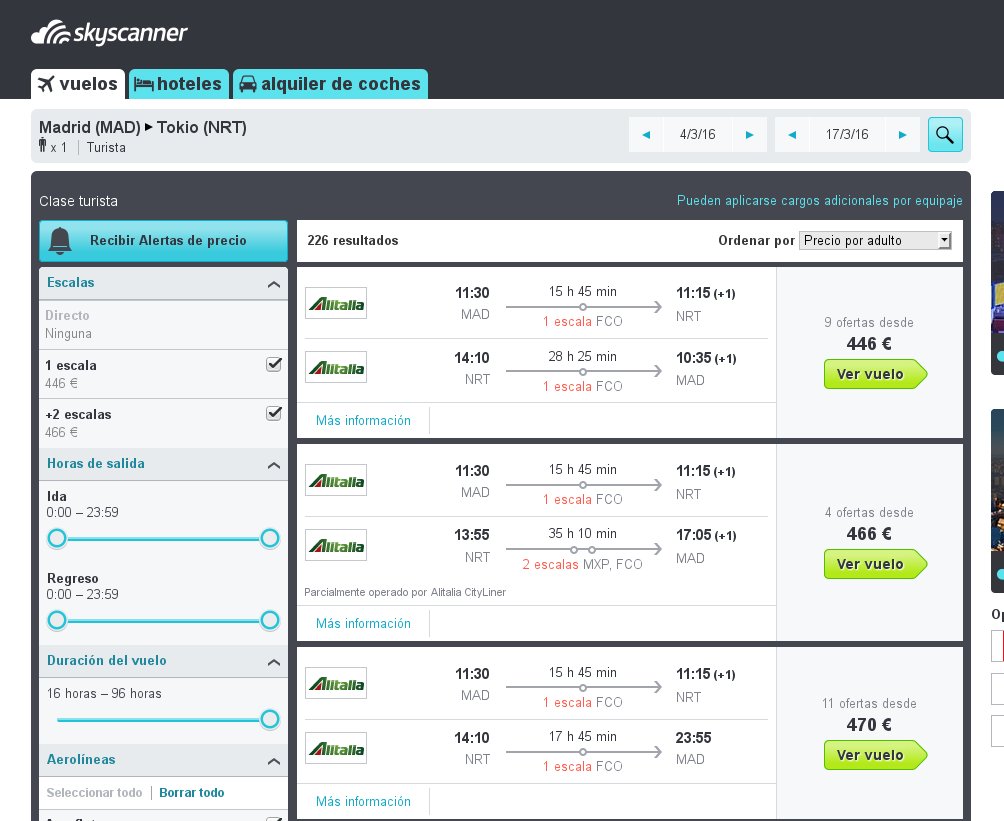Image resolution: width=1004 pixels, height=821 pixels.
Task: Click the 4/3/16 departure date field
Action: 697,134
